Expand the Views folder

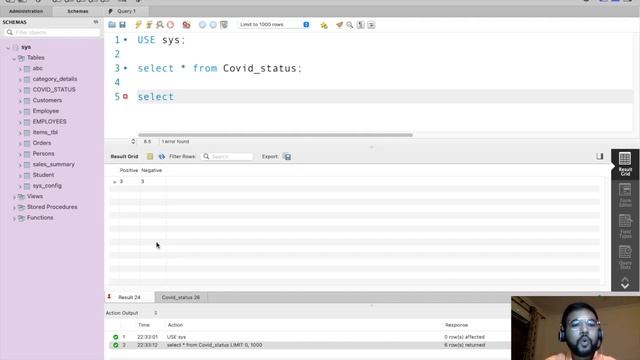[14, 197]
